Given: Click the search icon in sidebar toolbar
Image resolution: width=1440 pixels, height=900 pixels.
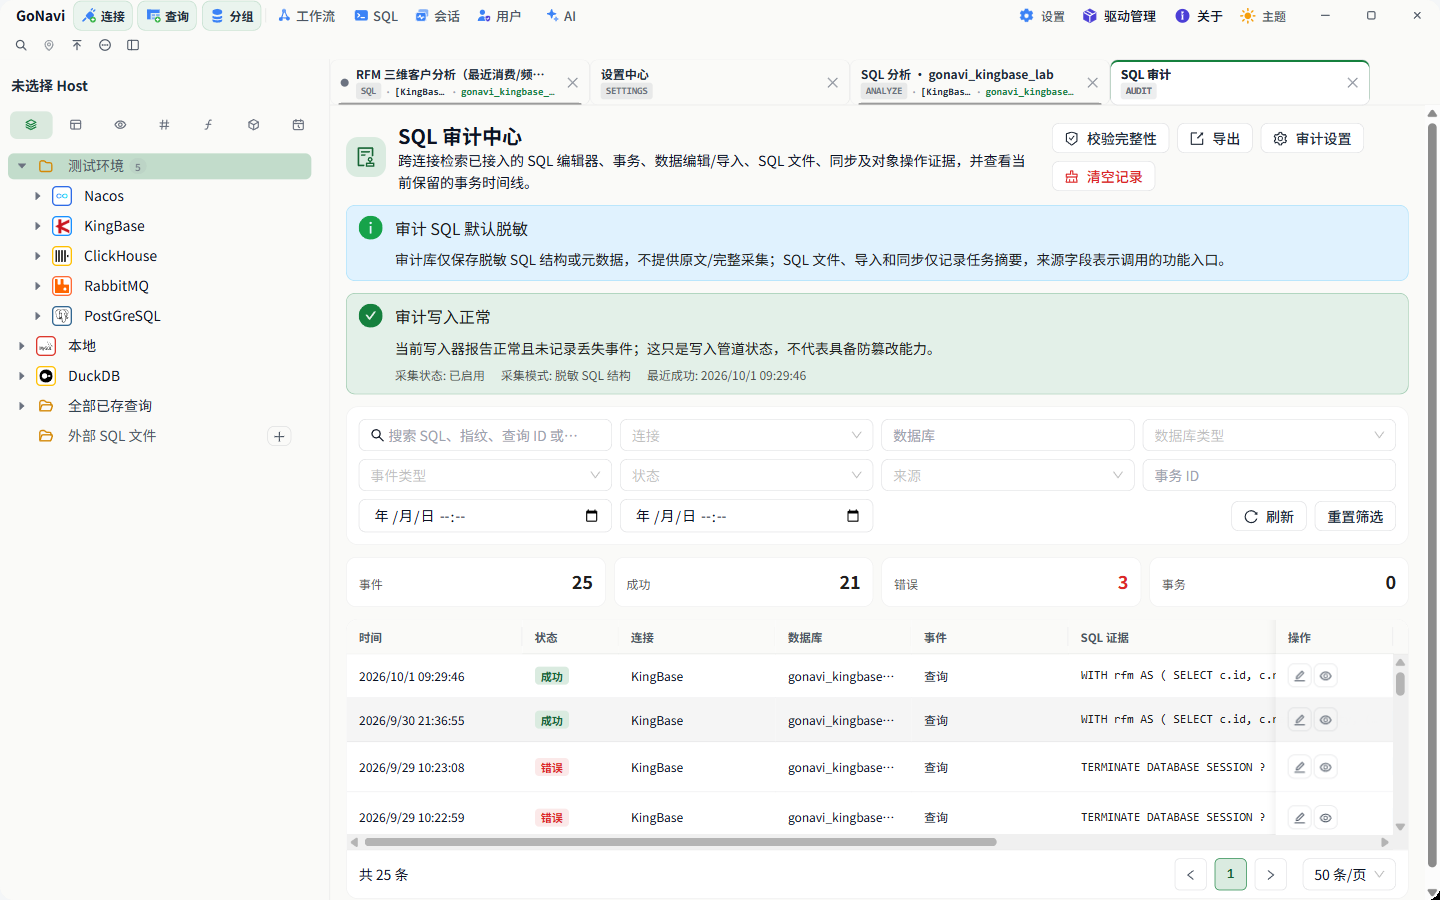Looking at the screenshot, I should 21,45.
